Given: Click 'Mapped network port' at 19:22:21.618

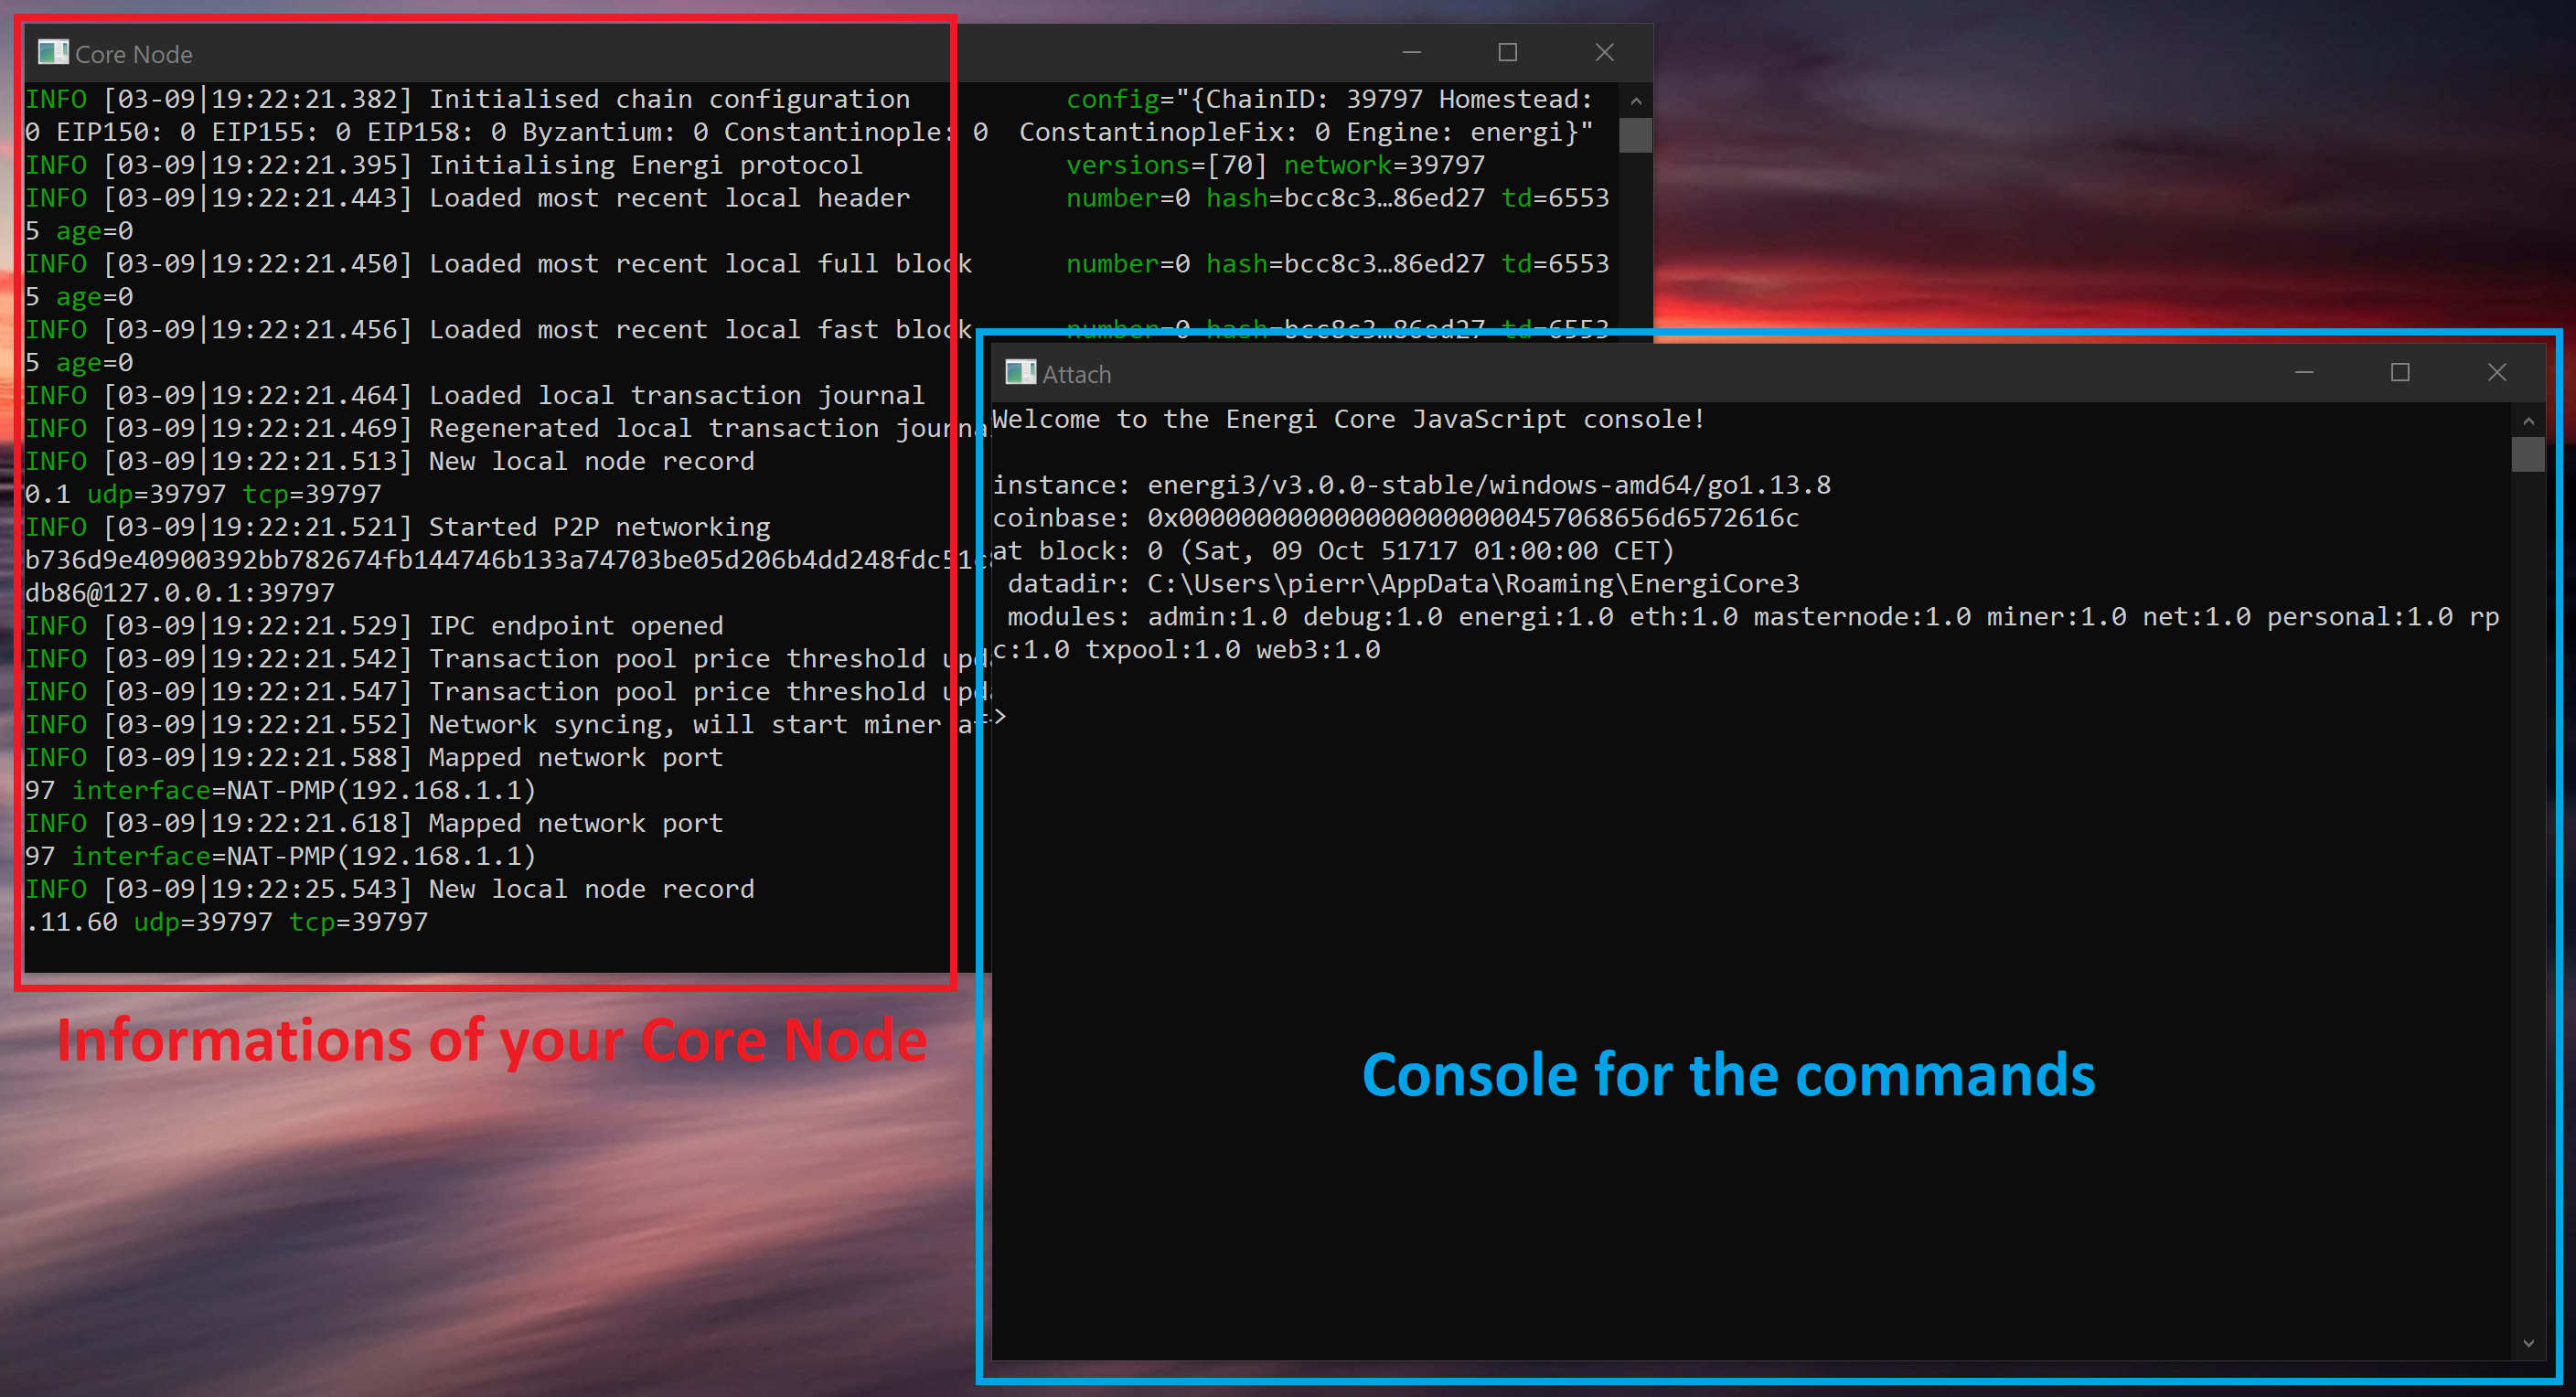Looking at the screenshot, I should [x=576, y=824].
